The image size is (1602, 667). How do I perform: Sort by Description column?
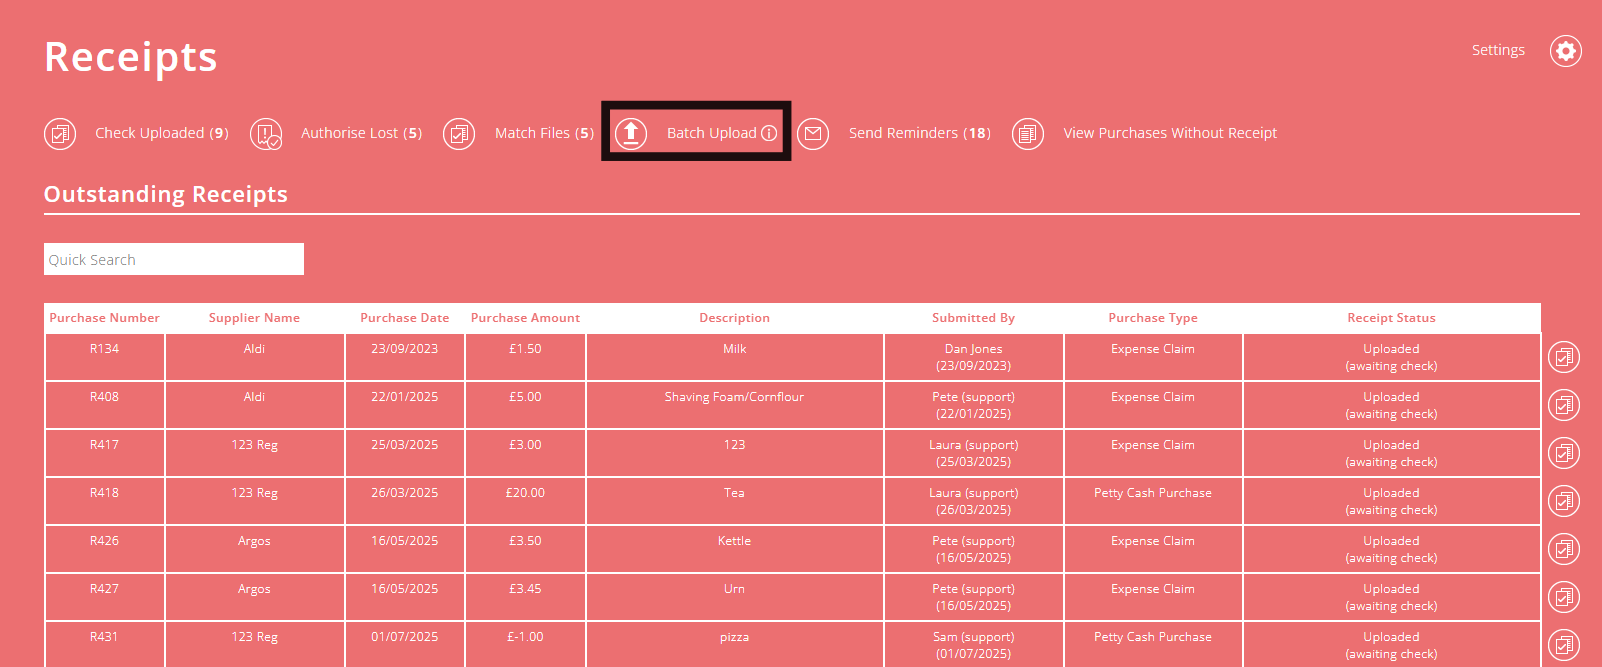(x=734, y=318)
